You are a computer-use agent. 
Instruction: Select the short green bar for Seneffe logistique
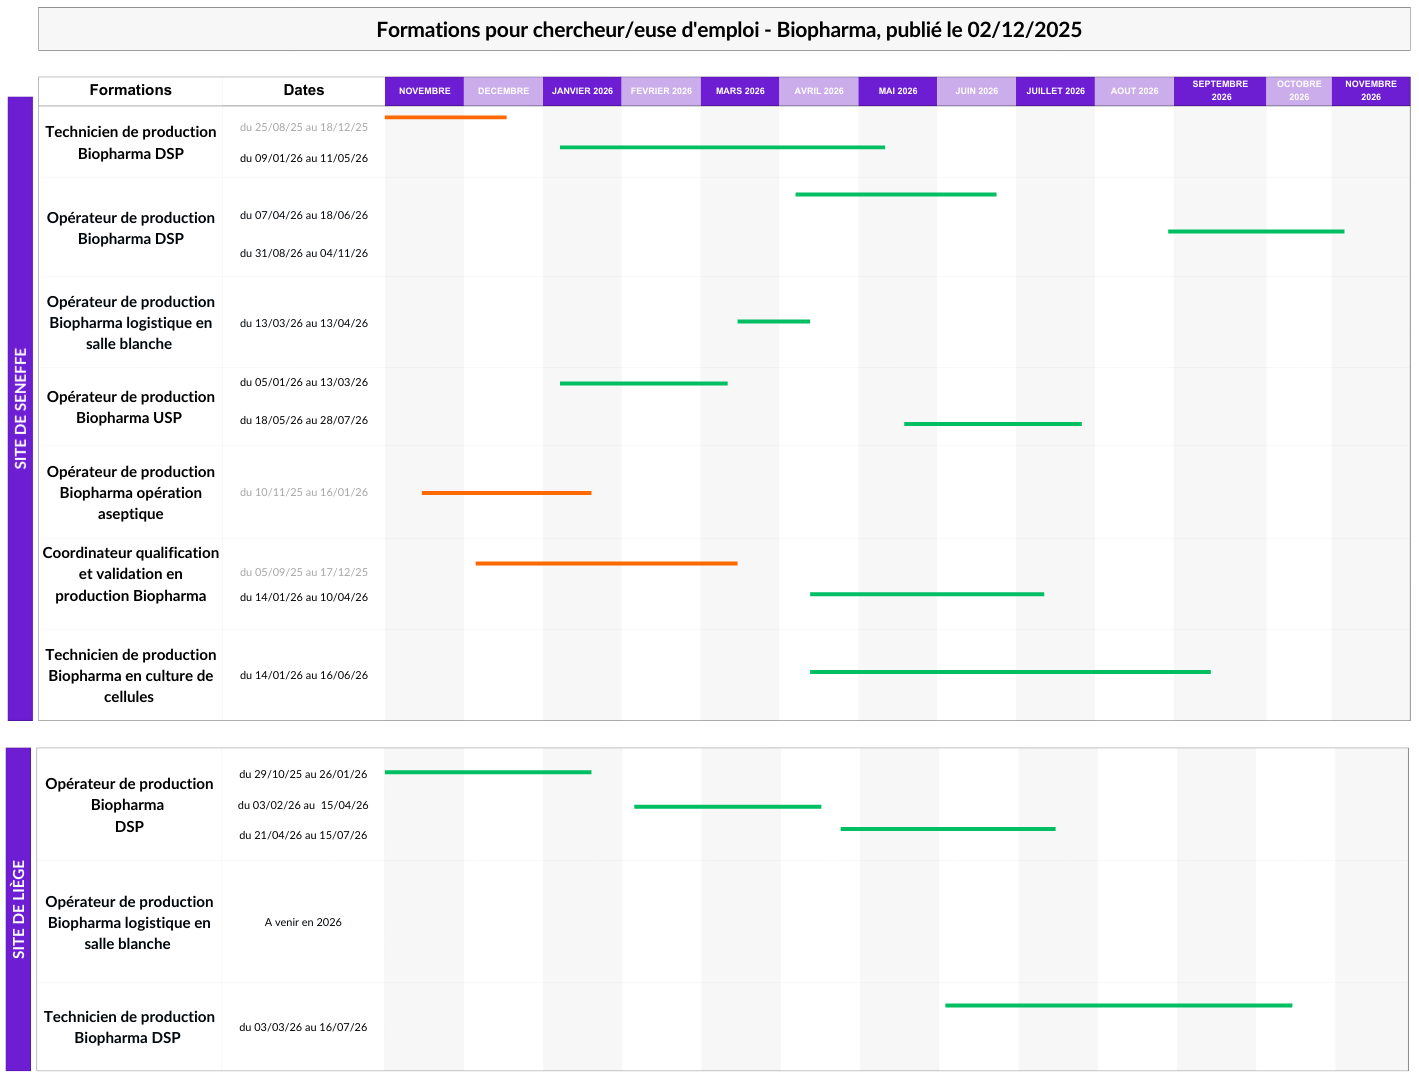(773, 321)
